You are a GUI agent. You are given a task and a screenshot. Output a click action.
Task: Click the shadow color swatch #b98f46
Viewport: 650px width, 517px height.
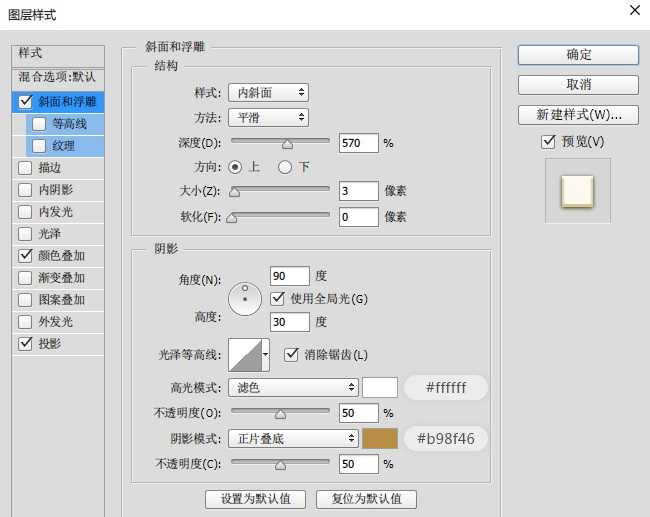click(x=380, y=438)
